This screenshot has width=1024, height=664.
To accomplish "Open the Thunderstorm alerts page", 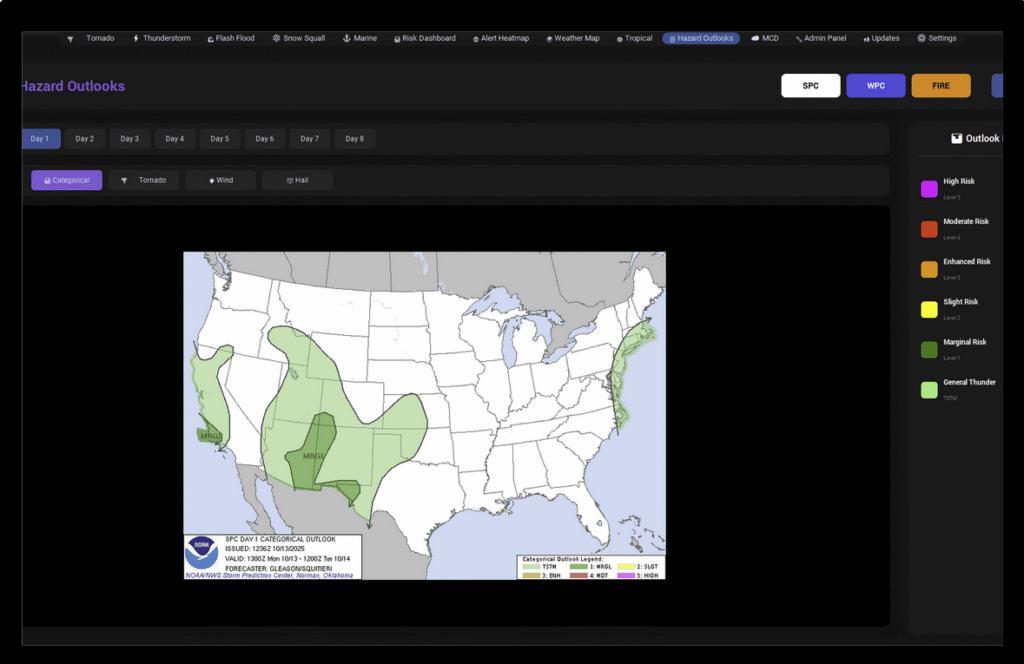I will tap(161, 39).
